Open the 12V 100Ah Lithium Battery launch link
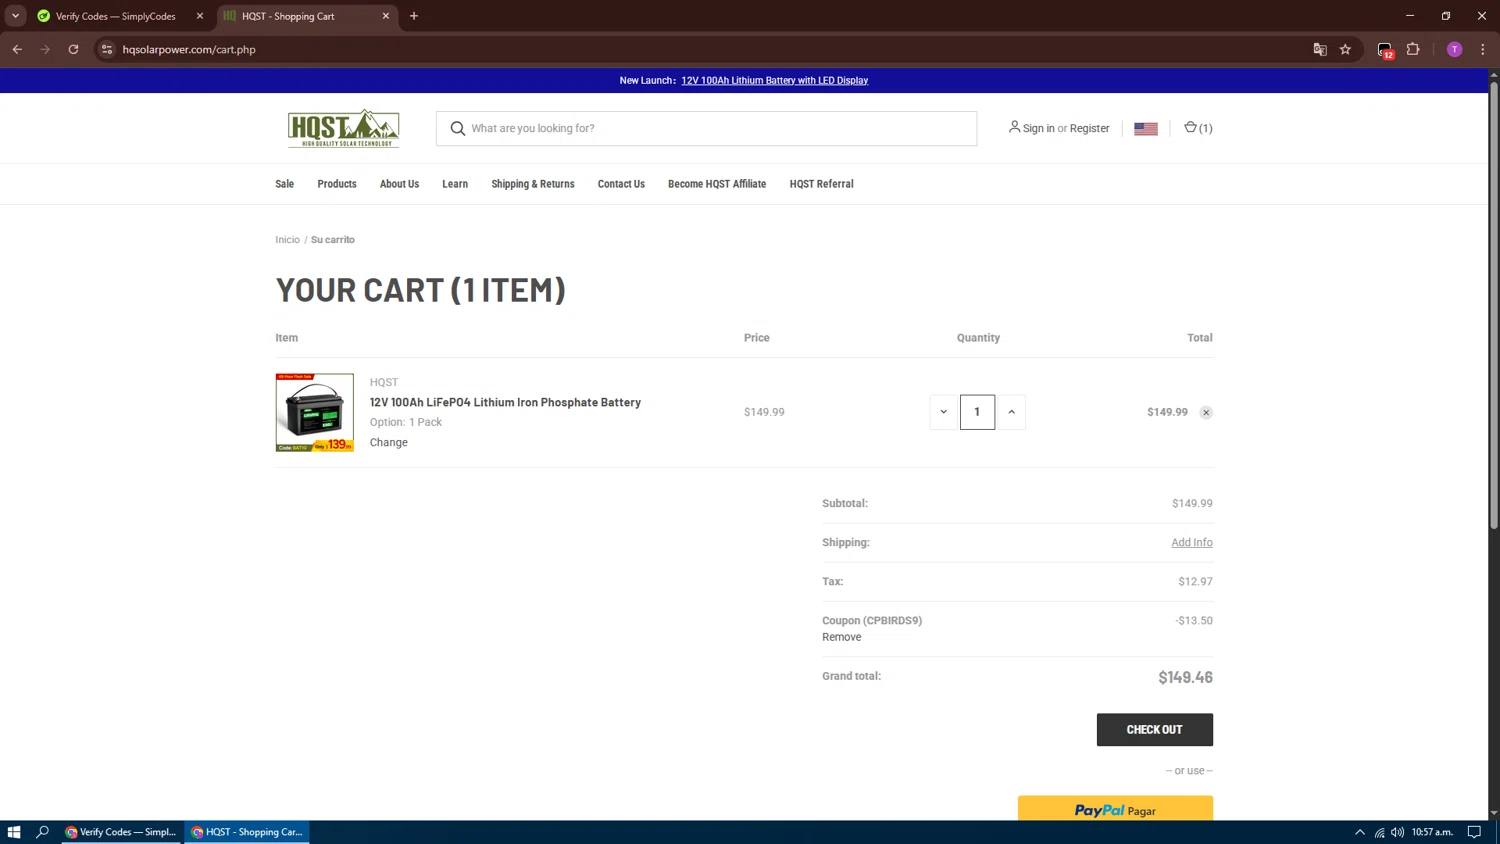This screenshot has width=1500, height=844. pos(775,80)
